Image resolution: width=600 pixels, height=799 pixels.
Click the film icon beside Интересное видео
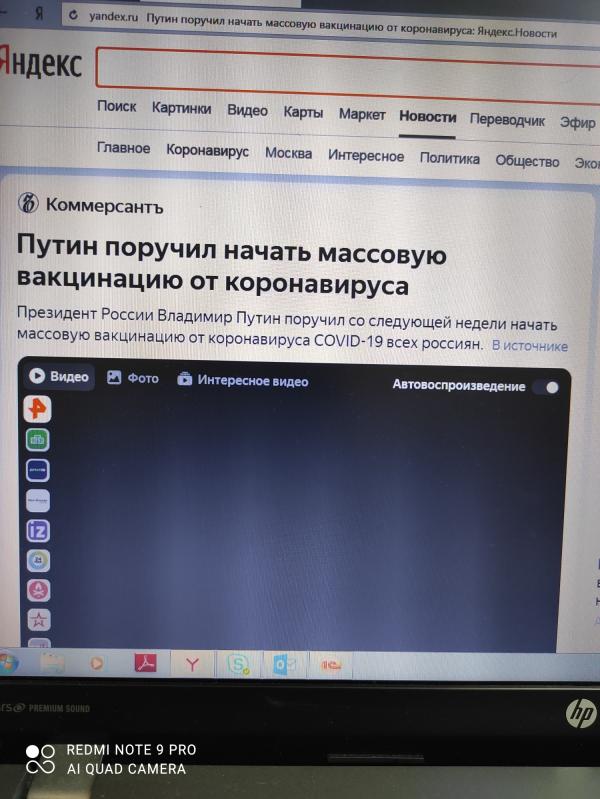(185, 379)
